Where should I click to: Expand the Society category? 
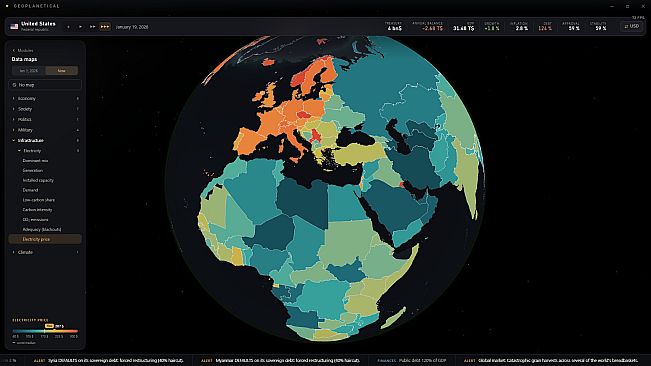point(45,109)
